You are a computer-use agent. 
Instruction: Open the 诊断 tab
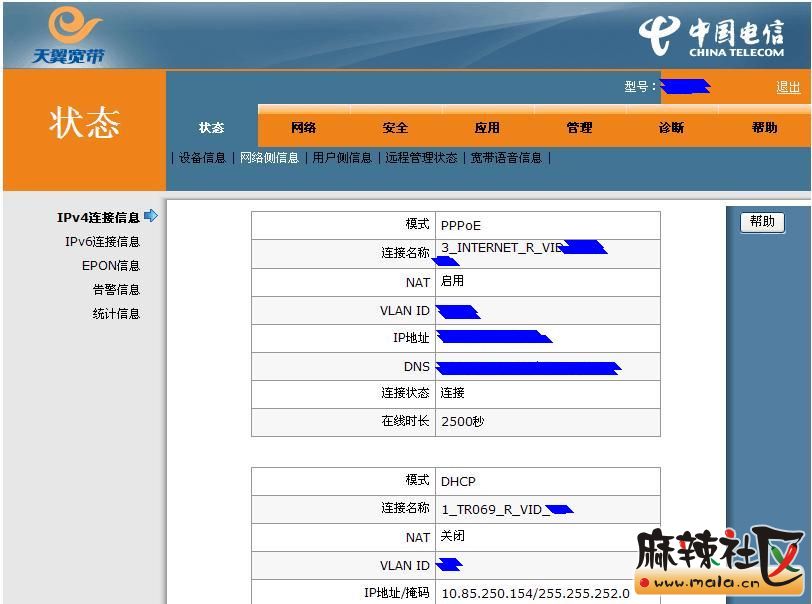(x=671, y=128)
